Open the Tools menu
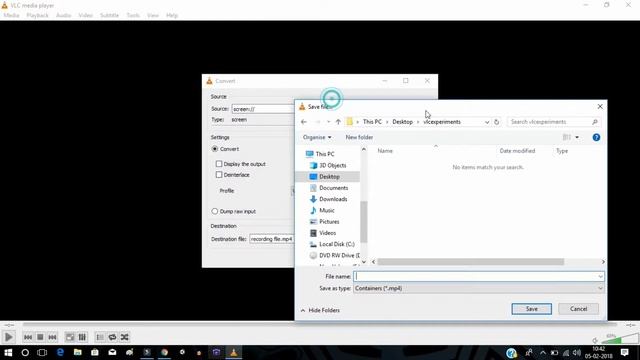640x360 pixels. pyautogui.click(x=133, y=15)
